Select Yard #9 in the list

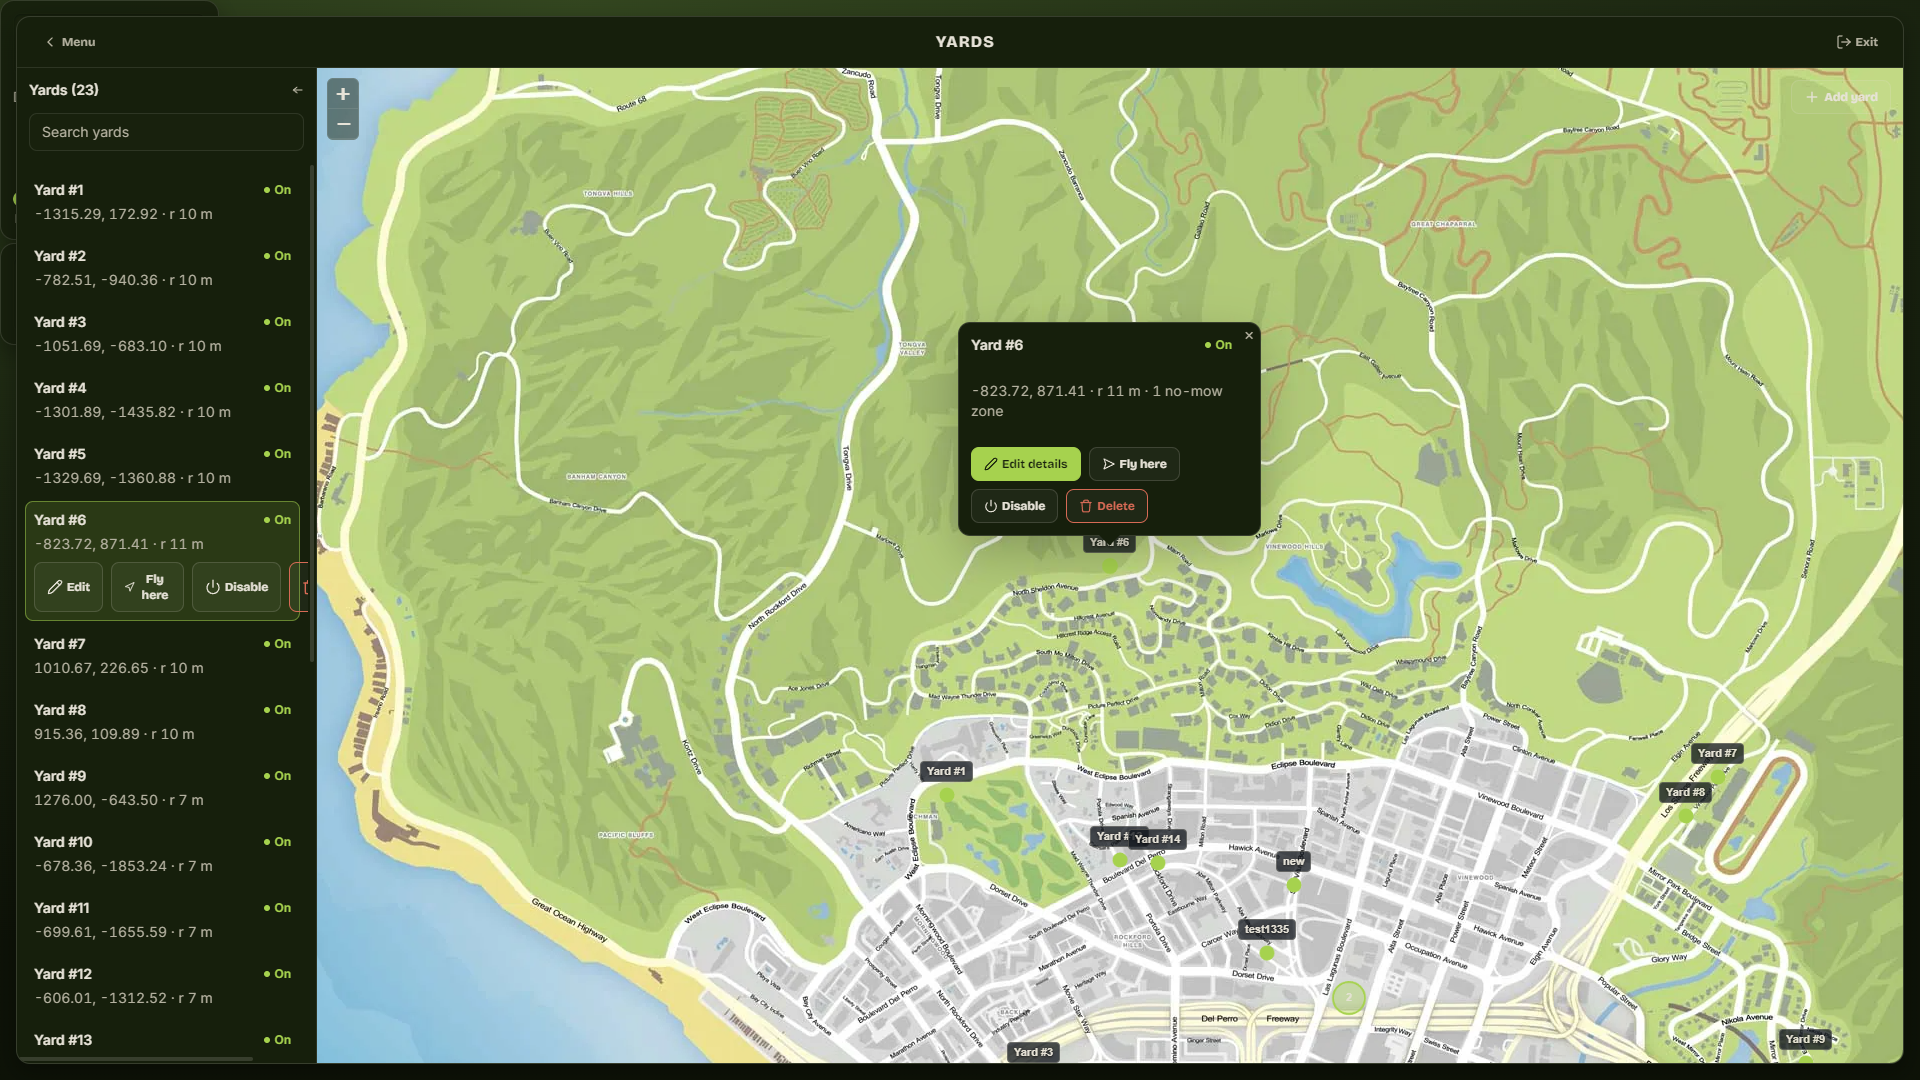click(x=162, y=788)
